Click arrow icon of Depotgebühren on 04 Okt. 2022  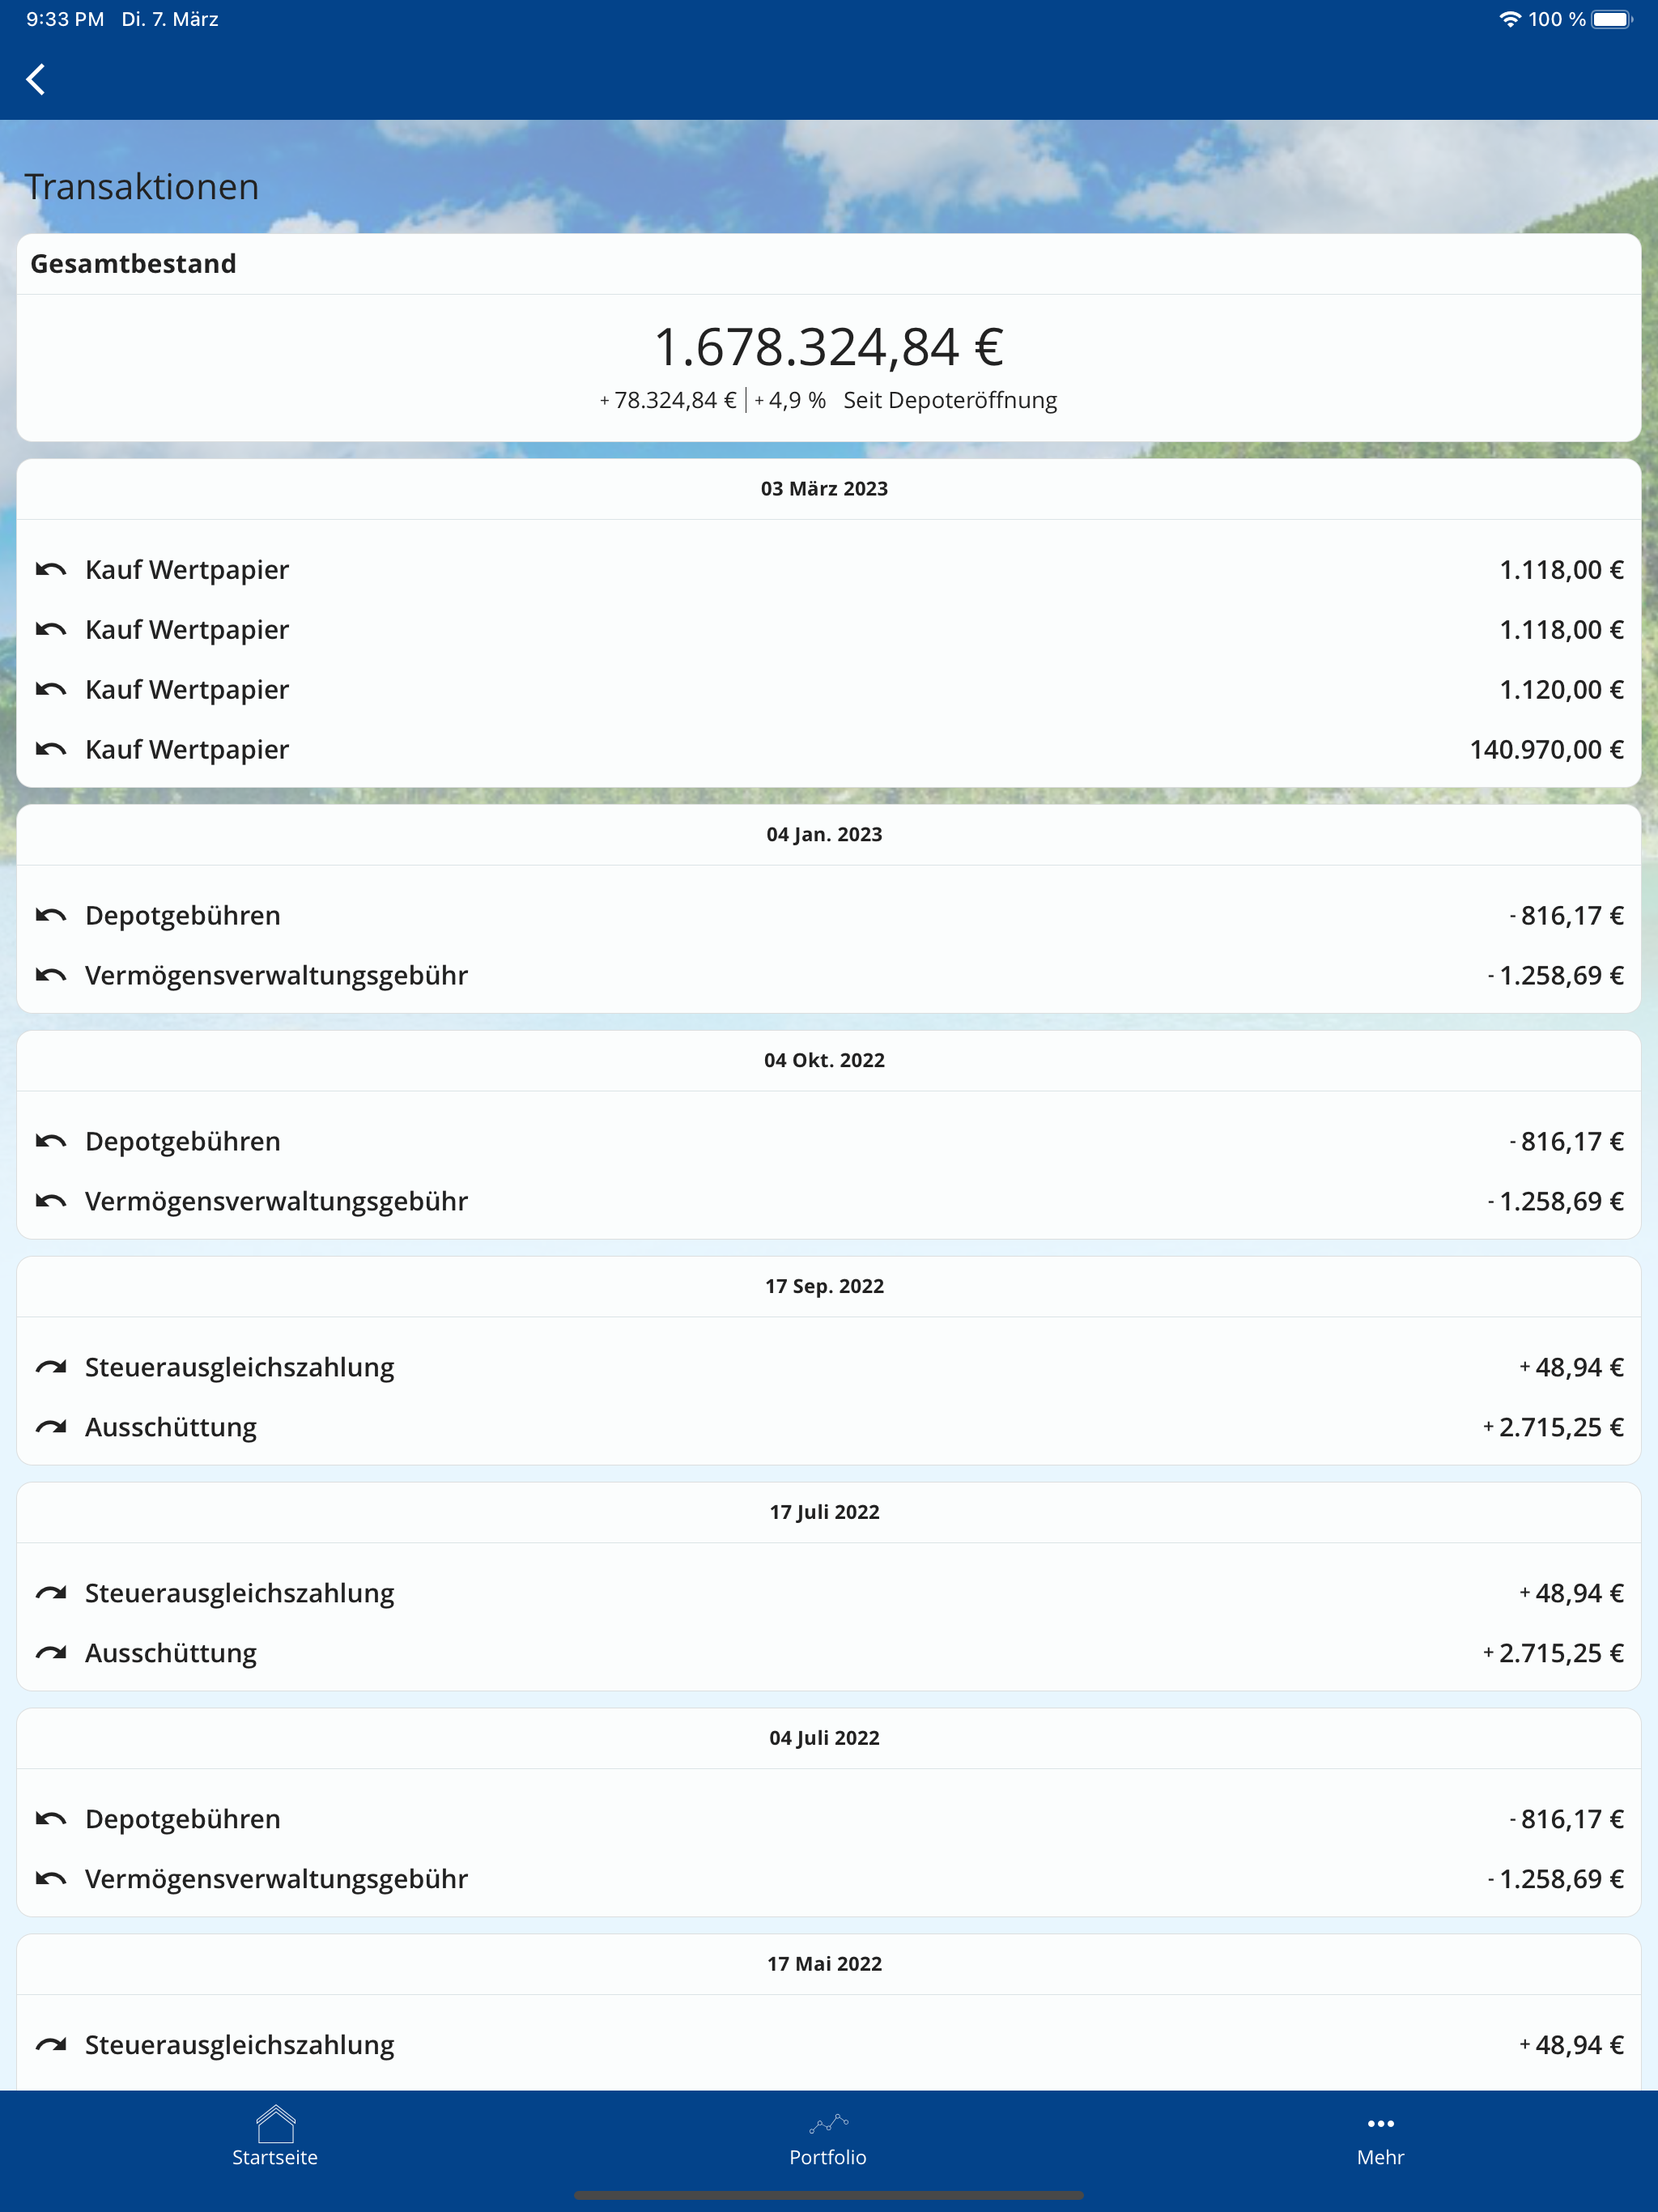click(51, 1142)
